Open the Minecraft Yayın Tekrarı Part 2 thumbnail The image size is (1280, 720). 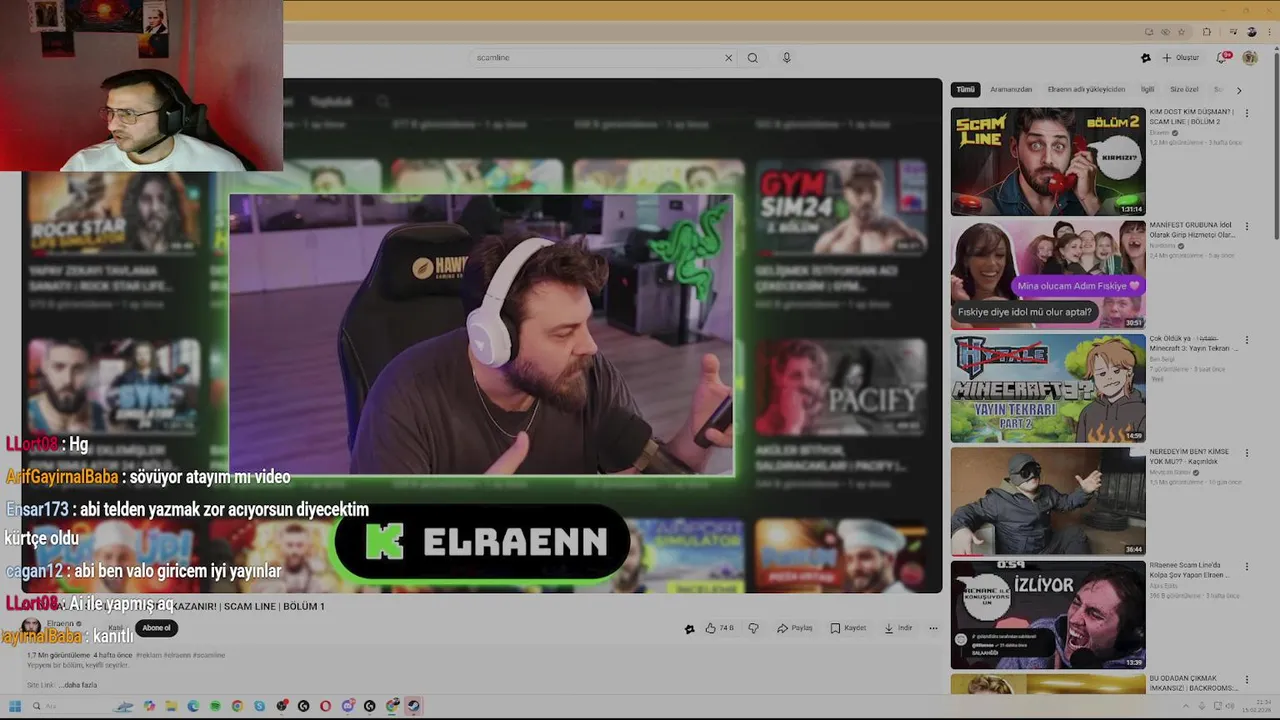tap(1048, 388)
